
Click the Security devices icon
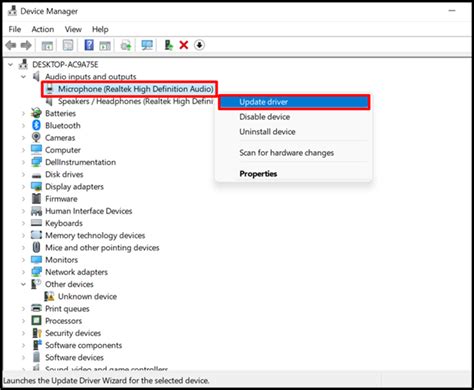36,333
